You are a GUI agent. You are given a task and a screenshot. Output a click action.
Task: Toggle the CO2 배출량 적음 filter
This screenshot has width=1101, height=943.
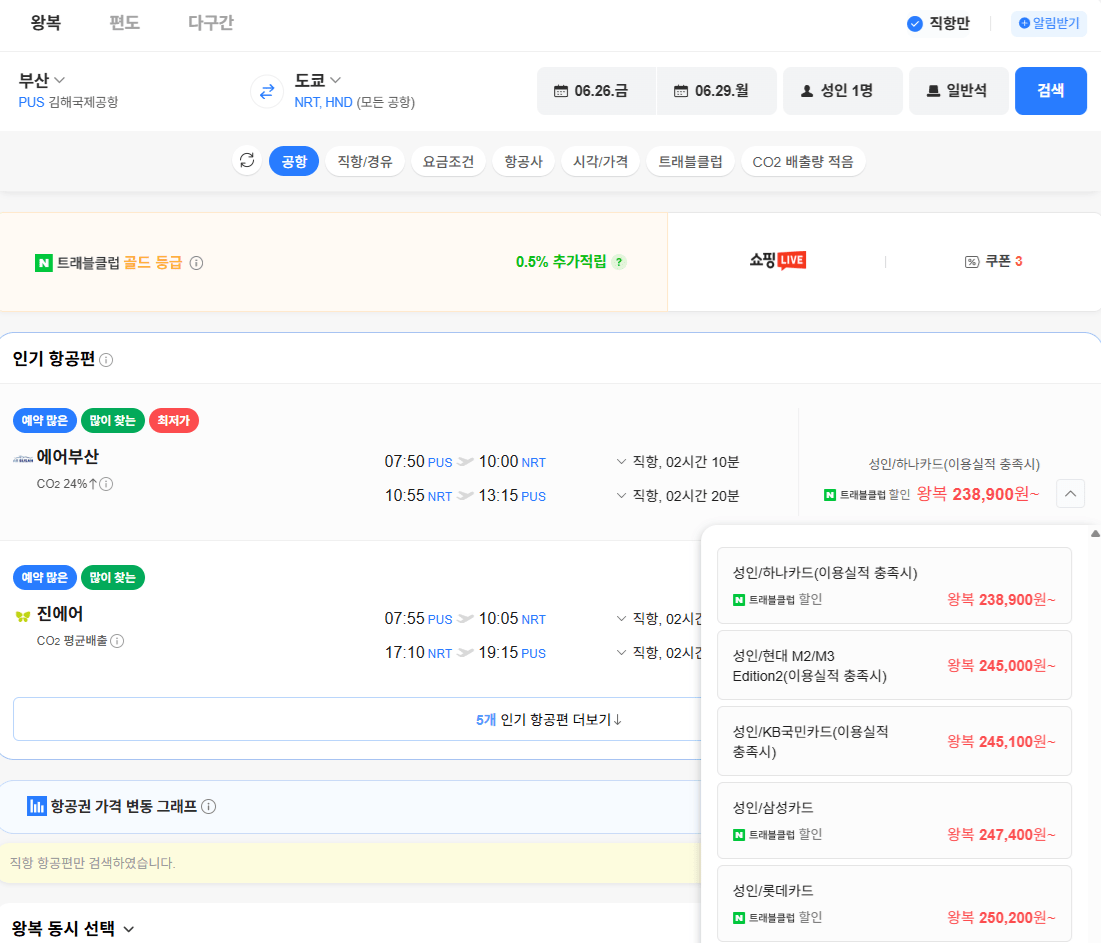pyautogui.click(x=803, y=161)
